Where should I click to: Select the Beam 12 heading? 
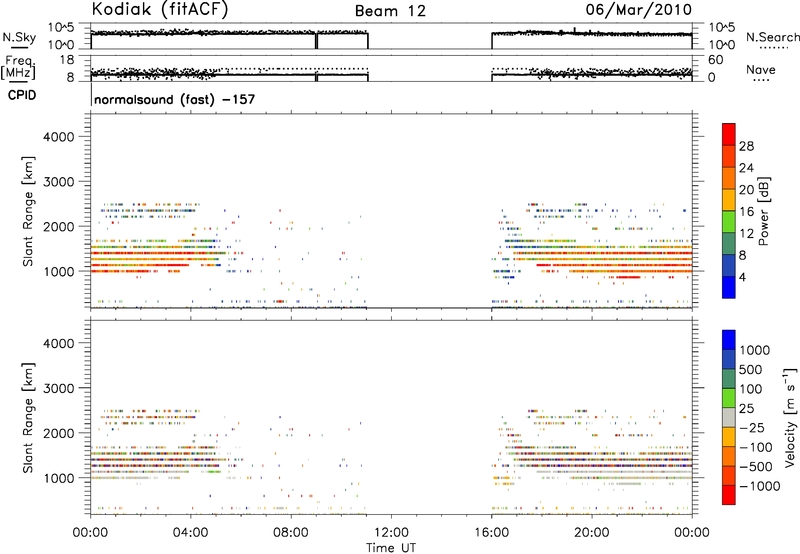point(390,11)
